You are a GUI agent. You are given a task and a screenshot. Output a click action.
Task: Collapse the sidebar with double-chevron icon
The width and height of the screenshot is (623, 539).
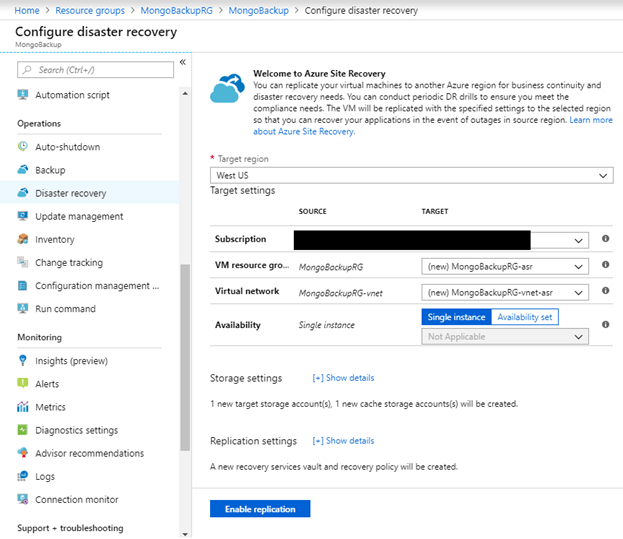[x=183, y=62]
